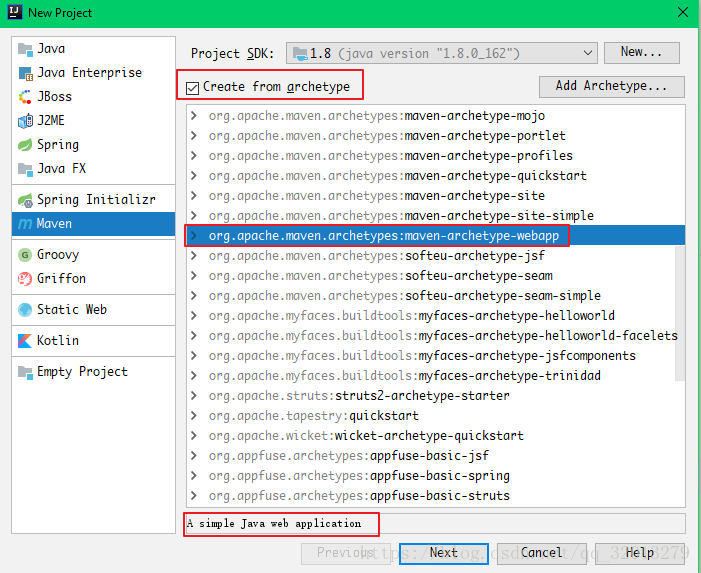Expand appfuse-basic-spring entry

194,476
